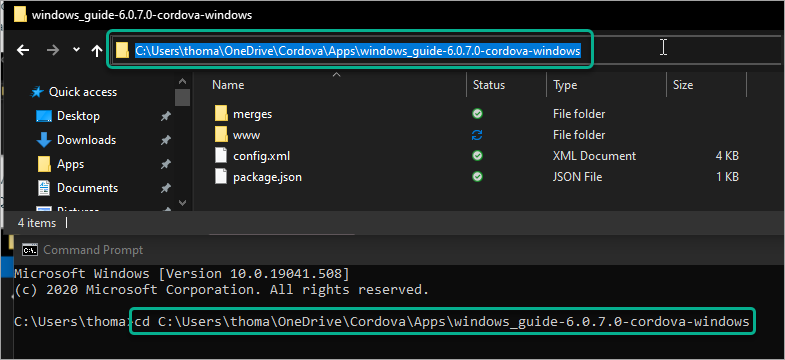Click the config.xml file icon

[221, 156]
